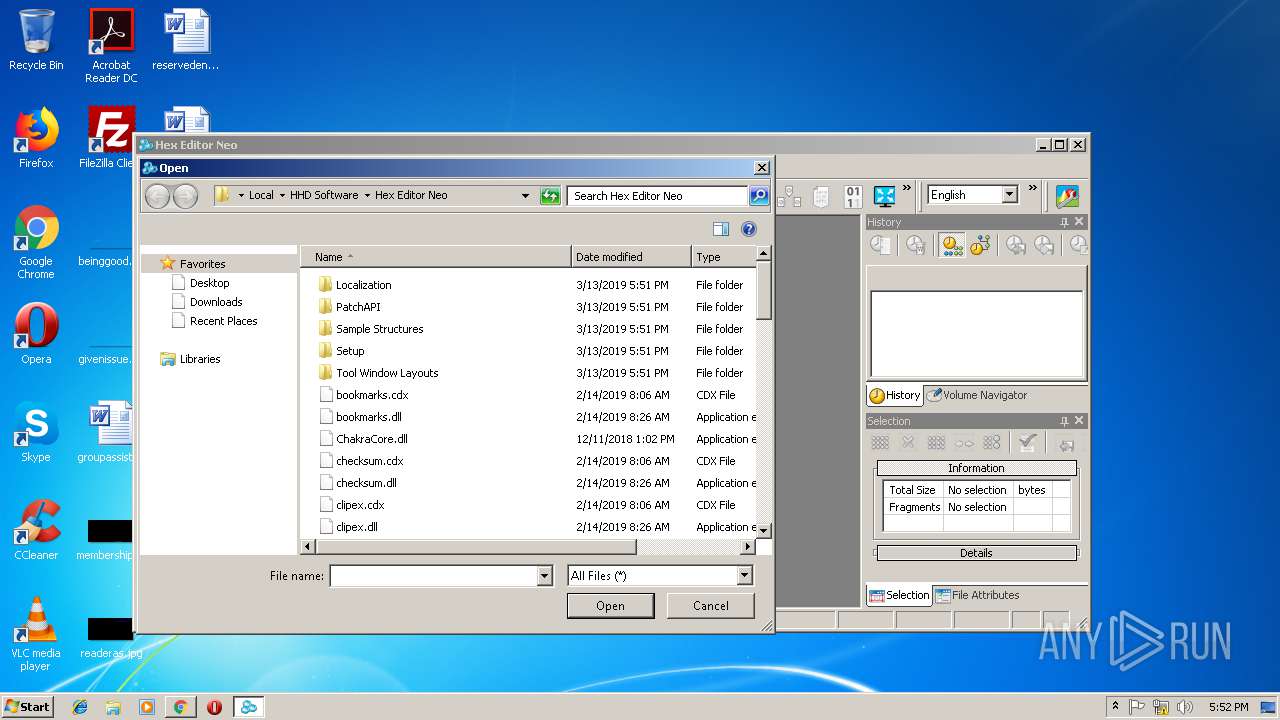Expand the address bar history dropdown arrow
Image resolution: width=1280 pixels, height=720 pixels.
(x=526, y=196)
